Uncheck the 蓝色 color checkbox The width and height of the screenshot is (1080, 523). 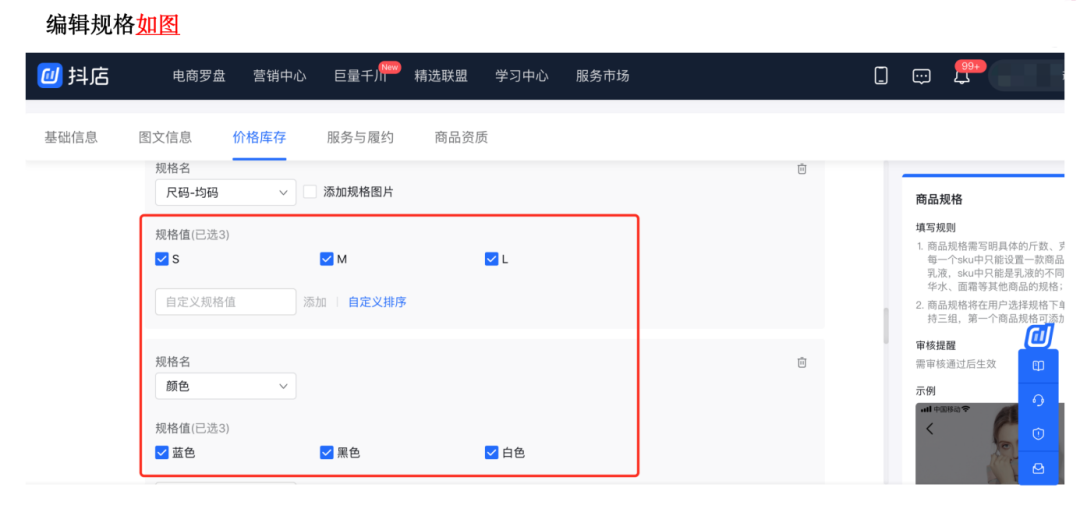click(162, 453)
